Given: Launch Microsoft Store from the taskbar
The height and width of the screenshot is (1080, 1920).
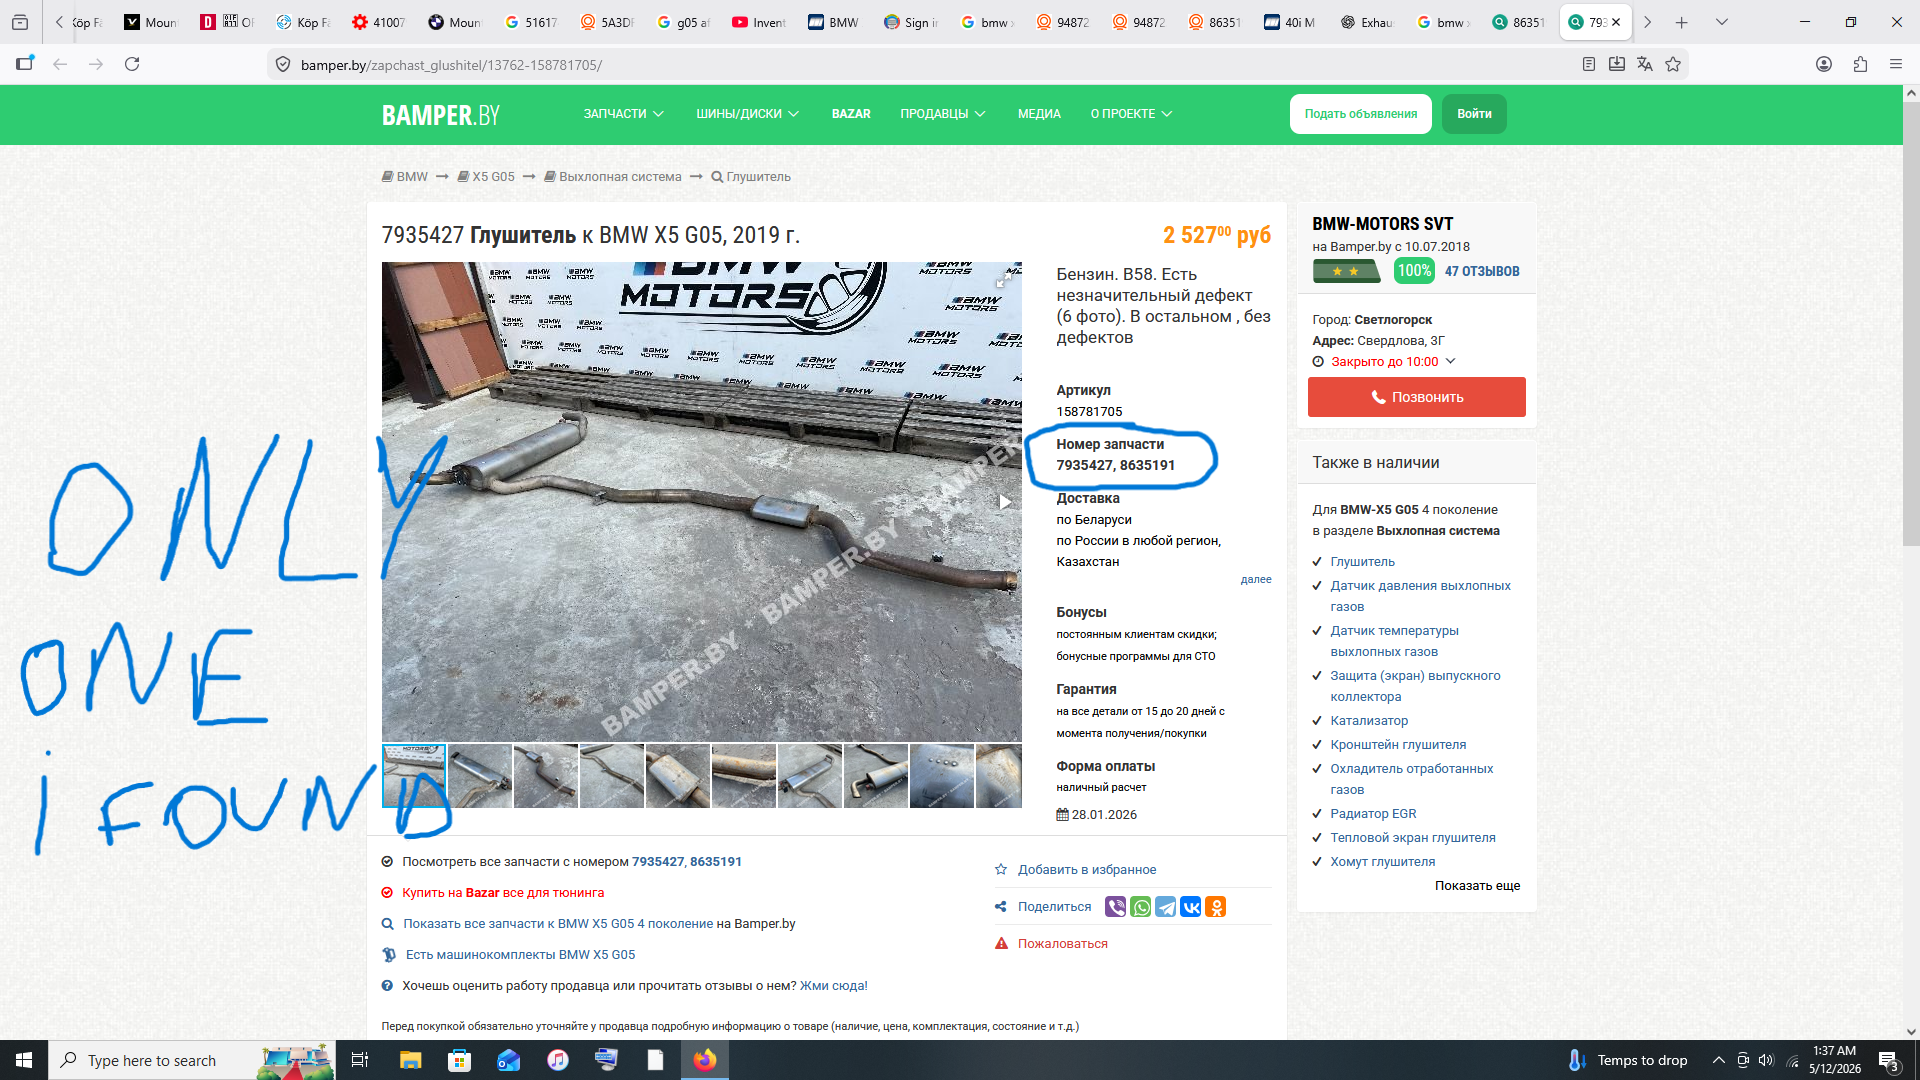Looking at the screenshot, I should pos(459,1060).
